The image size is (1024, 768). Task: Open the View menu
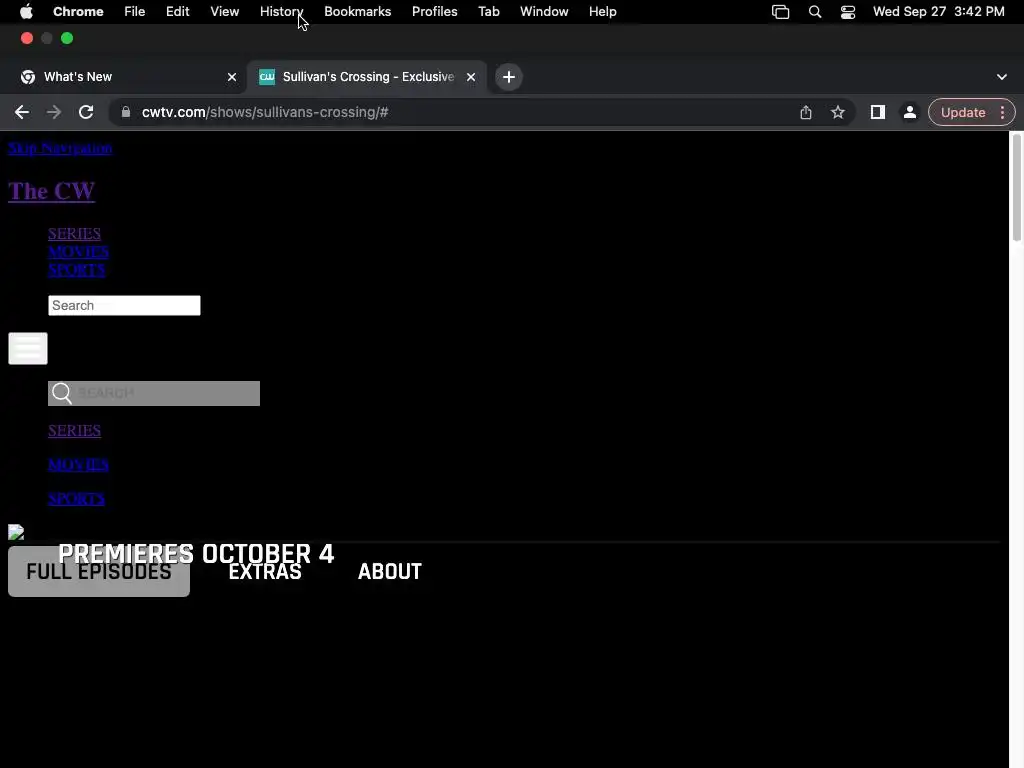click(225, 12)
